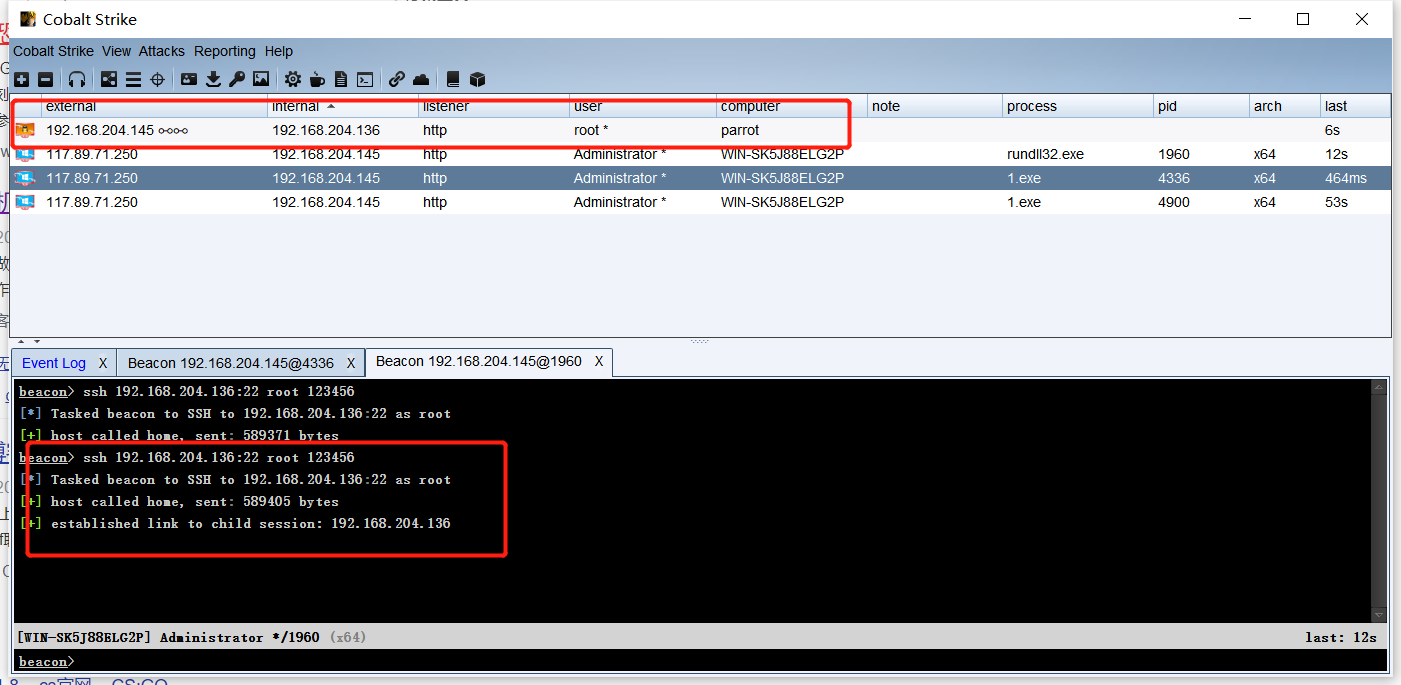Open the Reporting menu
1401x685 pixels.
point(225,51)
